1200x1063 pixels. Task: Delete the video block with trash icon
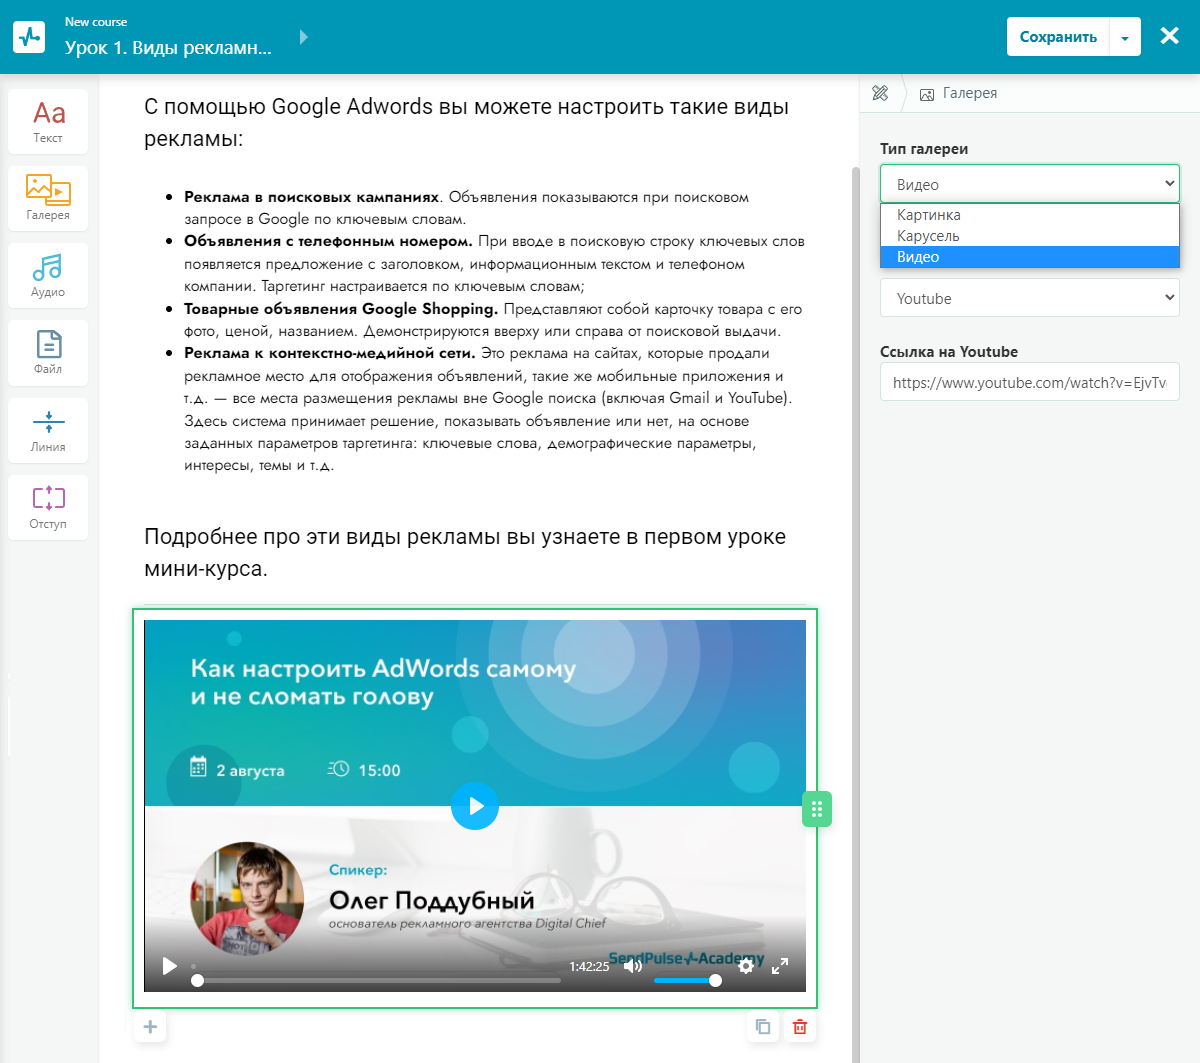(800, 1027)
